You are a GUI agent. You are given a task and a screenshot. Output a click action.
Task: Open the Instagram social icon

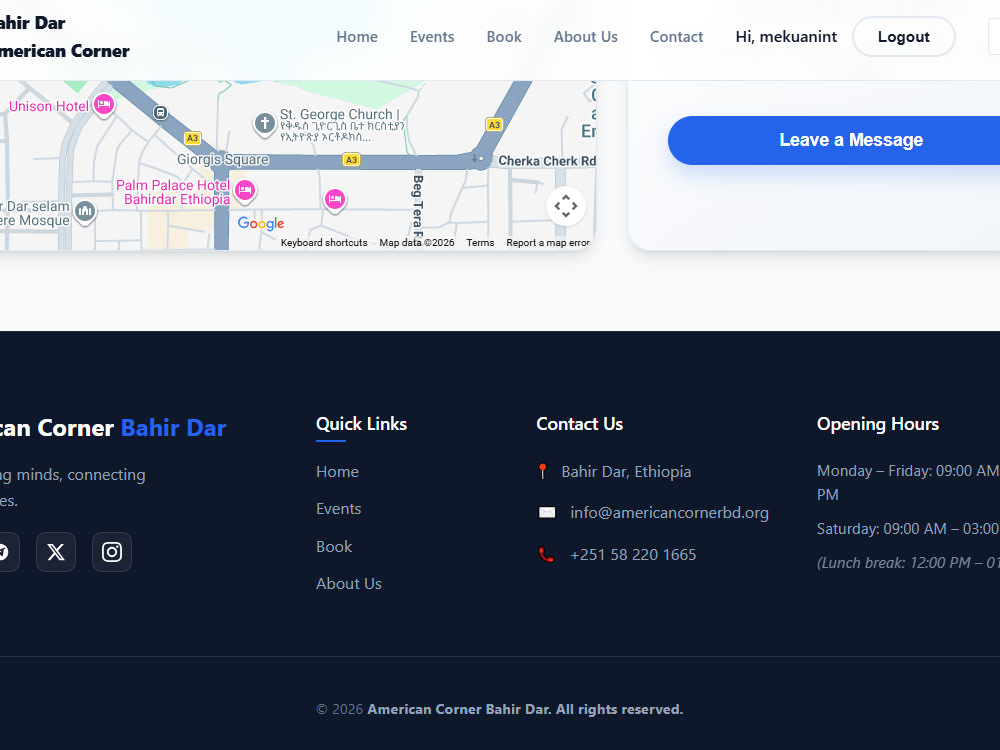point(112,552)
